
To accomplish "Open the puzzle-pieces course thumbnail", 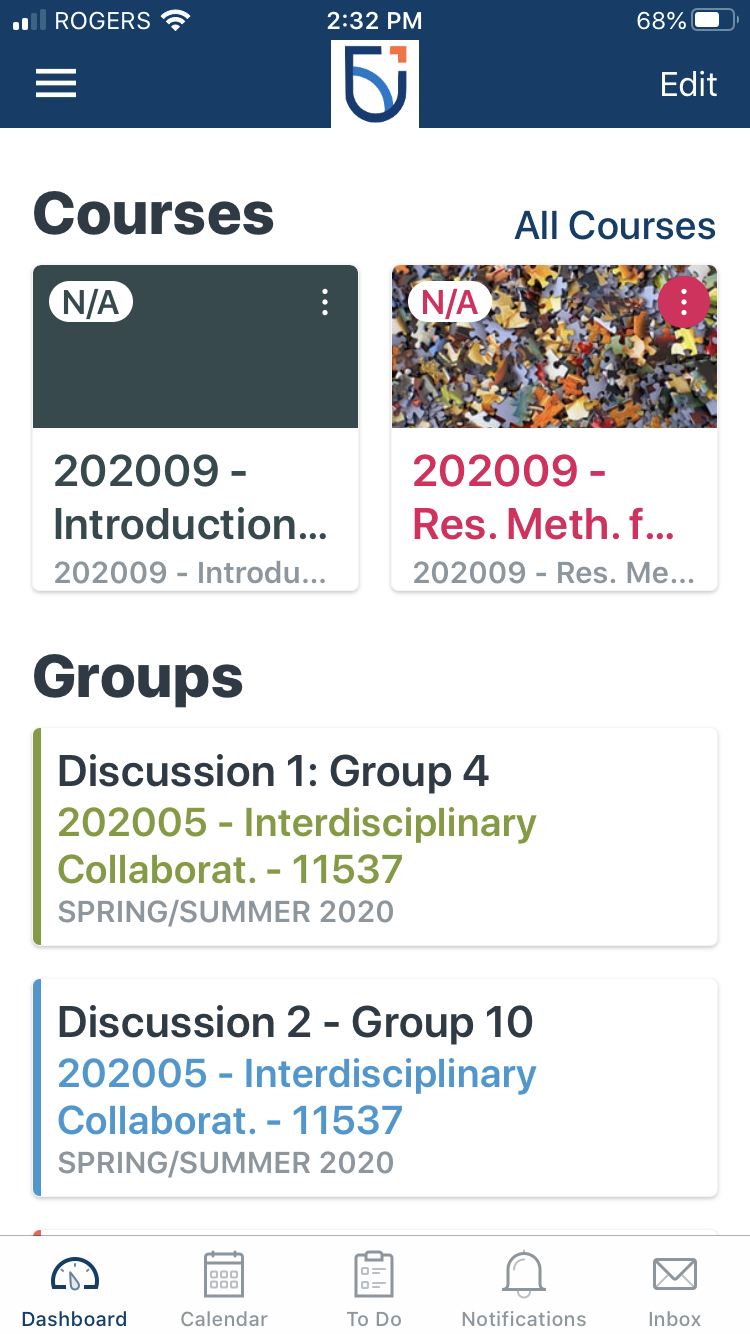I will 554,380.
